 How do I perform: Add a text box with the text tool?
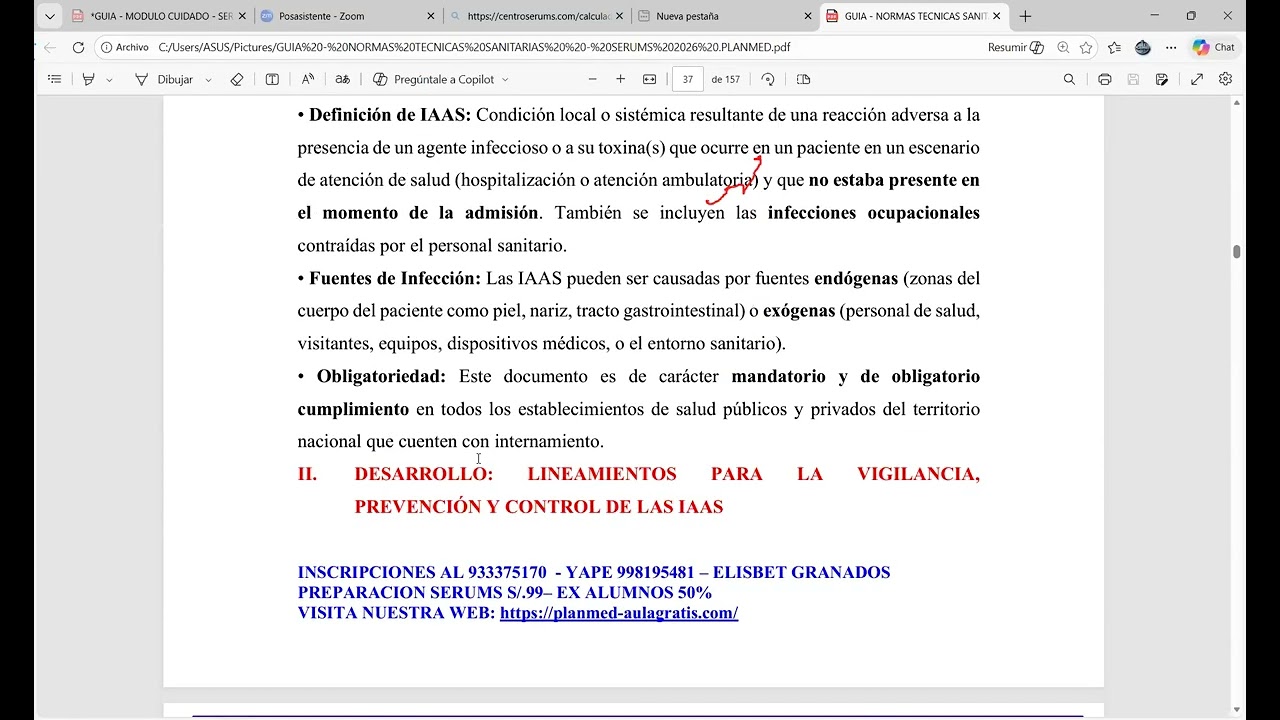pyautogui.click(x=272, y=79)
